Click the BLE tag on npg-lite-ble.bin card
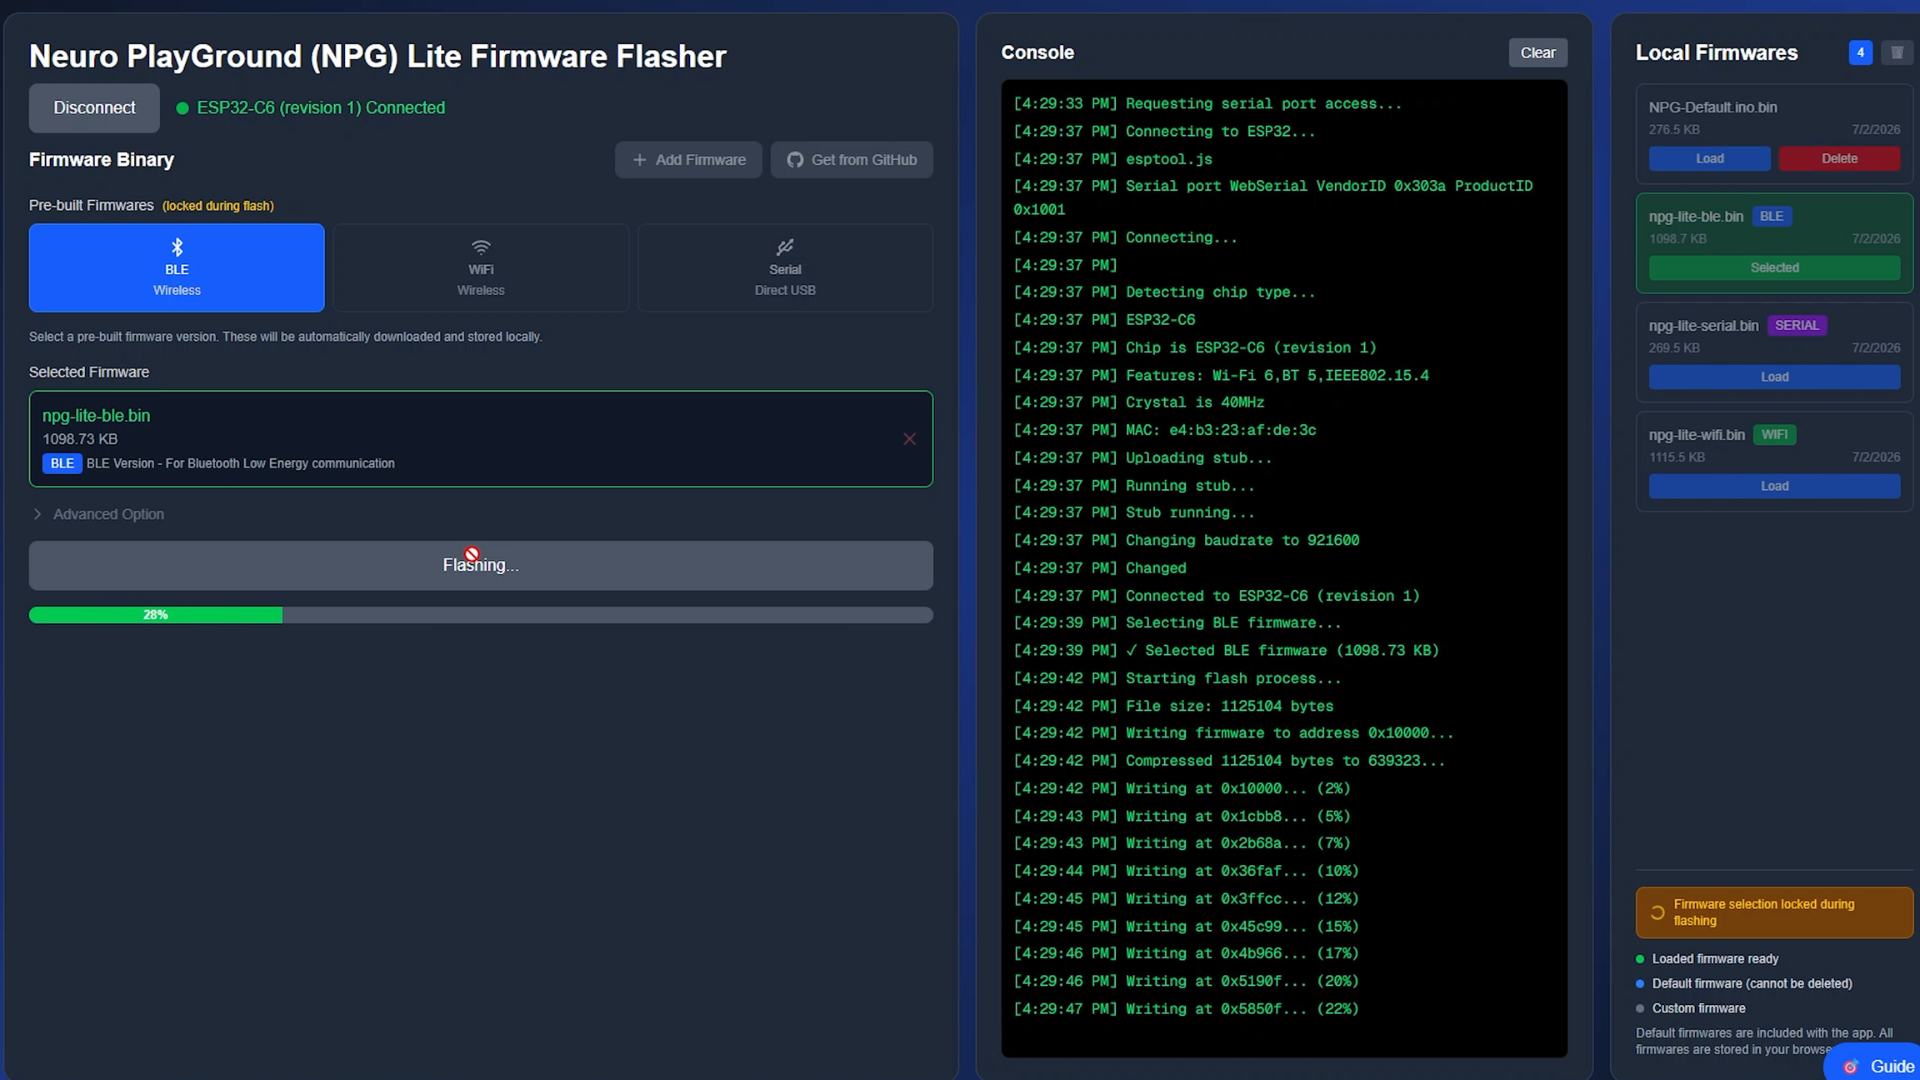1920x1080 pixels. (x=1771, y=217)
